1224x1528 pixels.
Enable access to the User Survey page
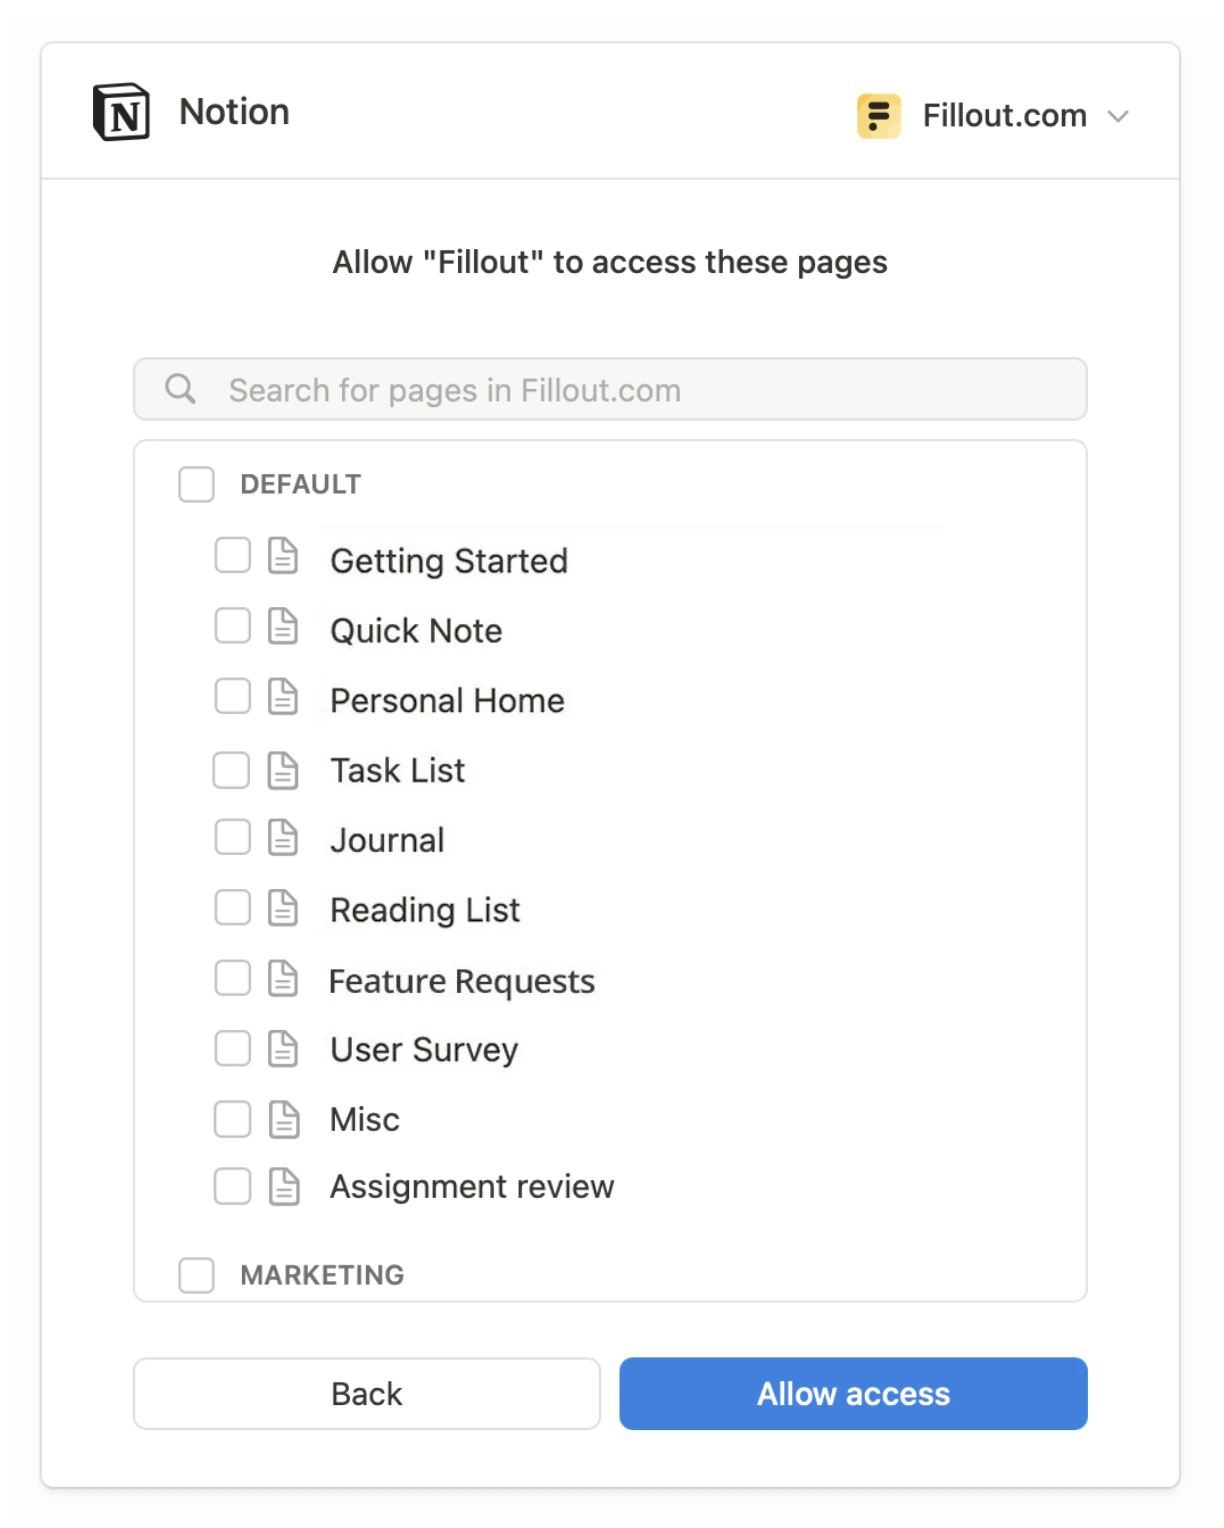coord(232,1047)
